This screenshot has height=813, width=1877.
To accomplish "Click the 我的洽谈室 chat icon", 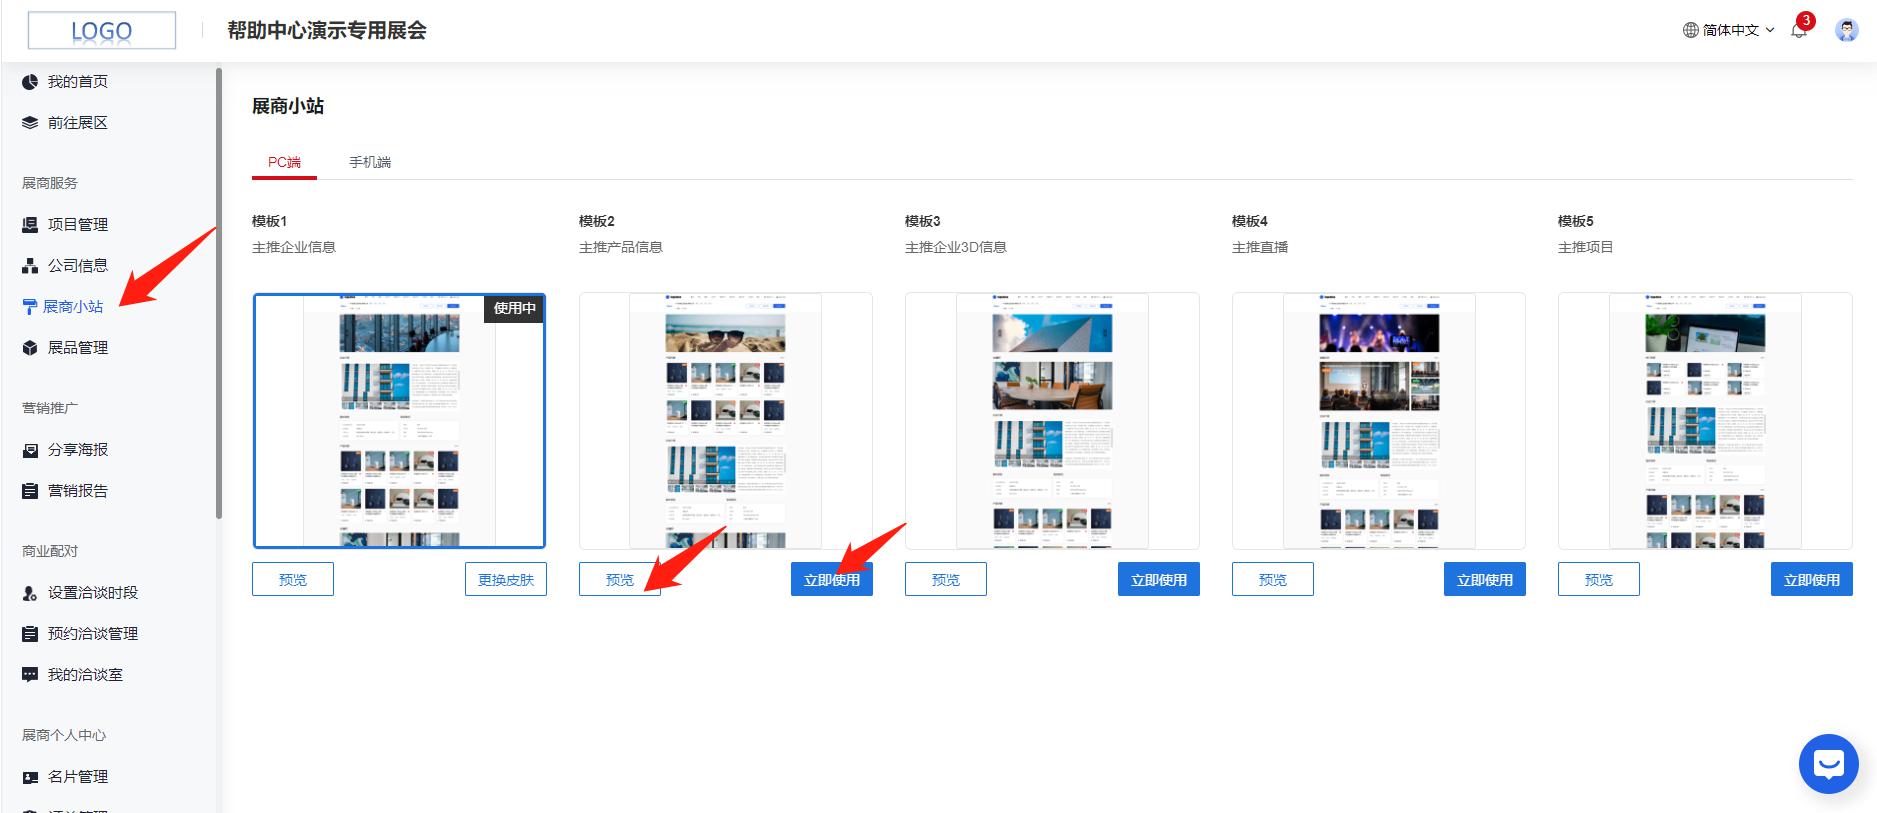I will pyautogui.click(x=30, y=675).
